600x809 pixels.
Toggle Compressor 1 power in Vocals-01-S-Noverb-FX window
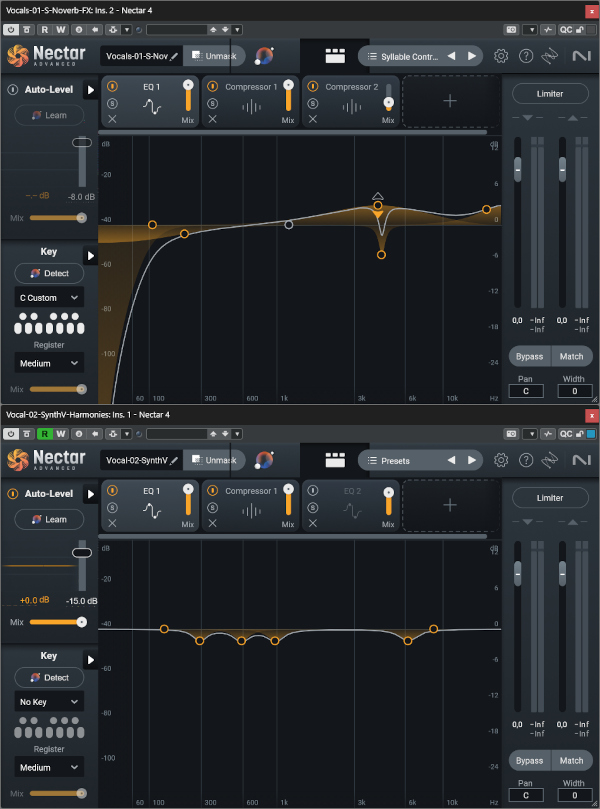pyautogui.click(x=212, y=87)
